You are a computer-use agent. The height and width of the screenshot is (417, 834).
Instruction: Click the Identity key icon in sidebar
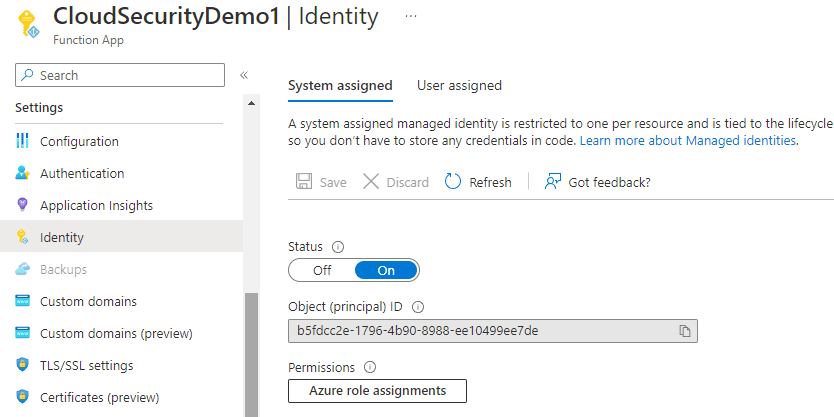pyautogui.click(x=22, y=237)
